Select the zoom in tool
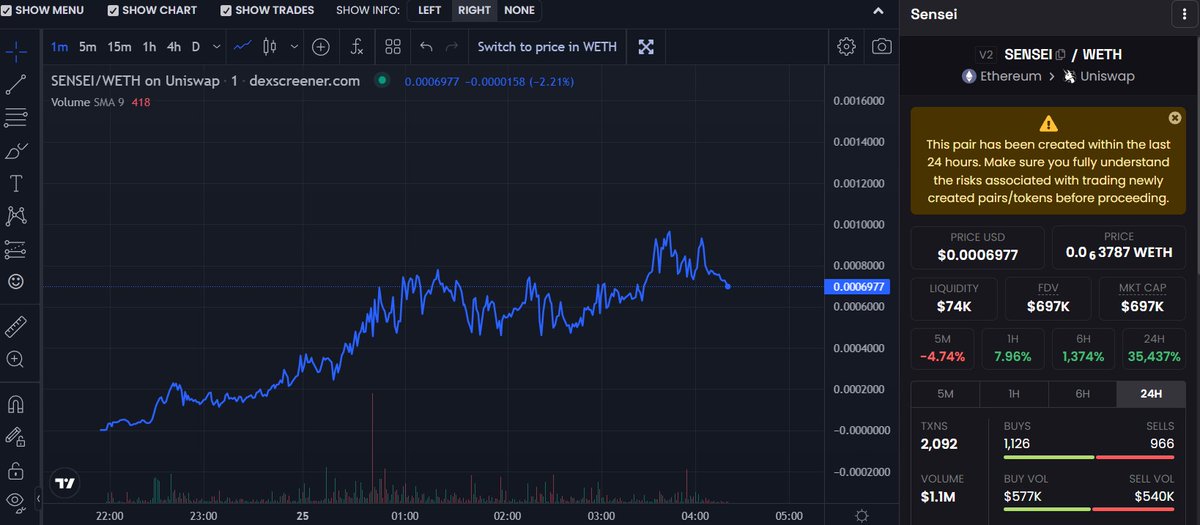This screenshot has height=525, width=1200. (16, 359)
